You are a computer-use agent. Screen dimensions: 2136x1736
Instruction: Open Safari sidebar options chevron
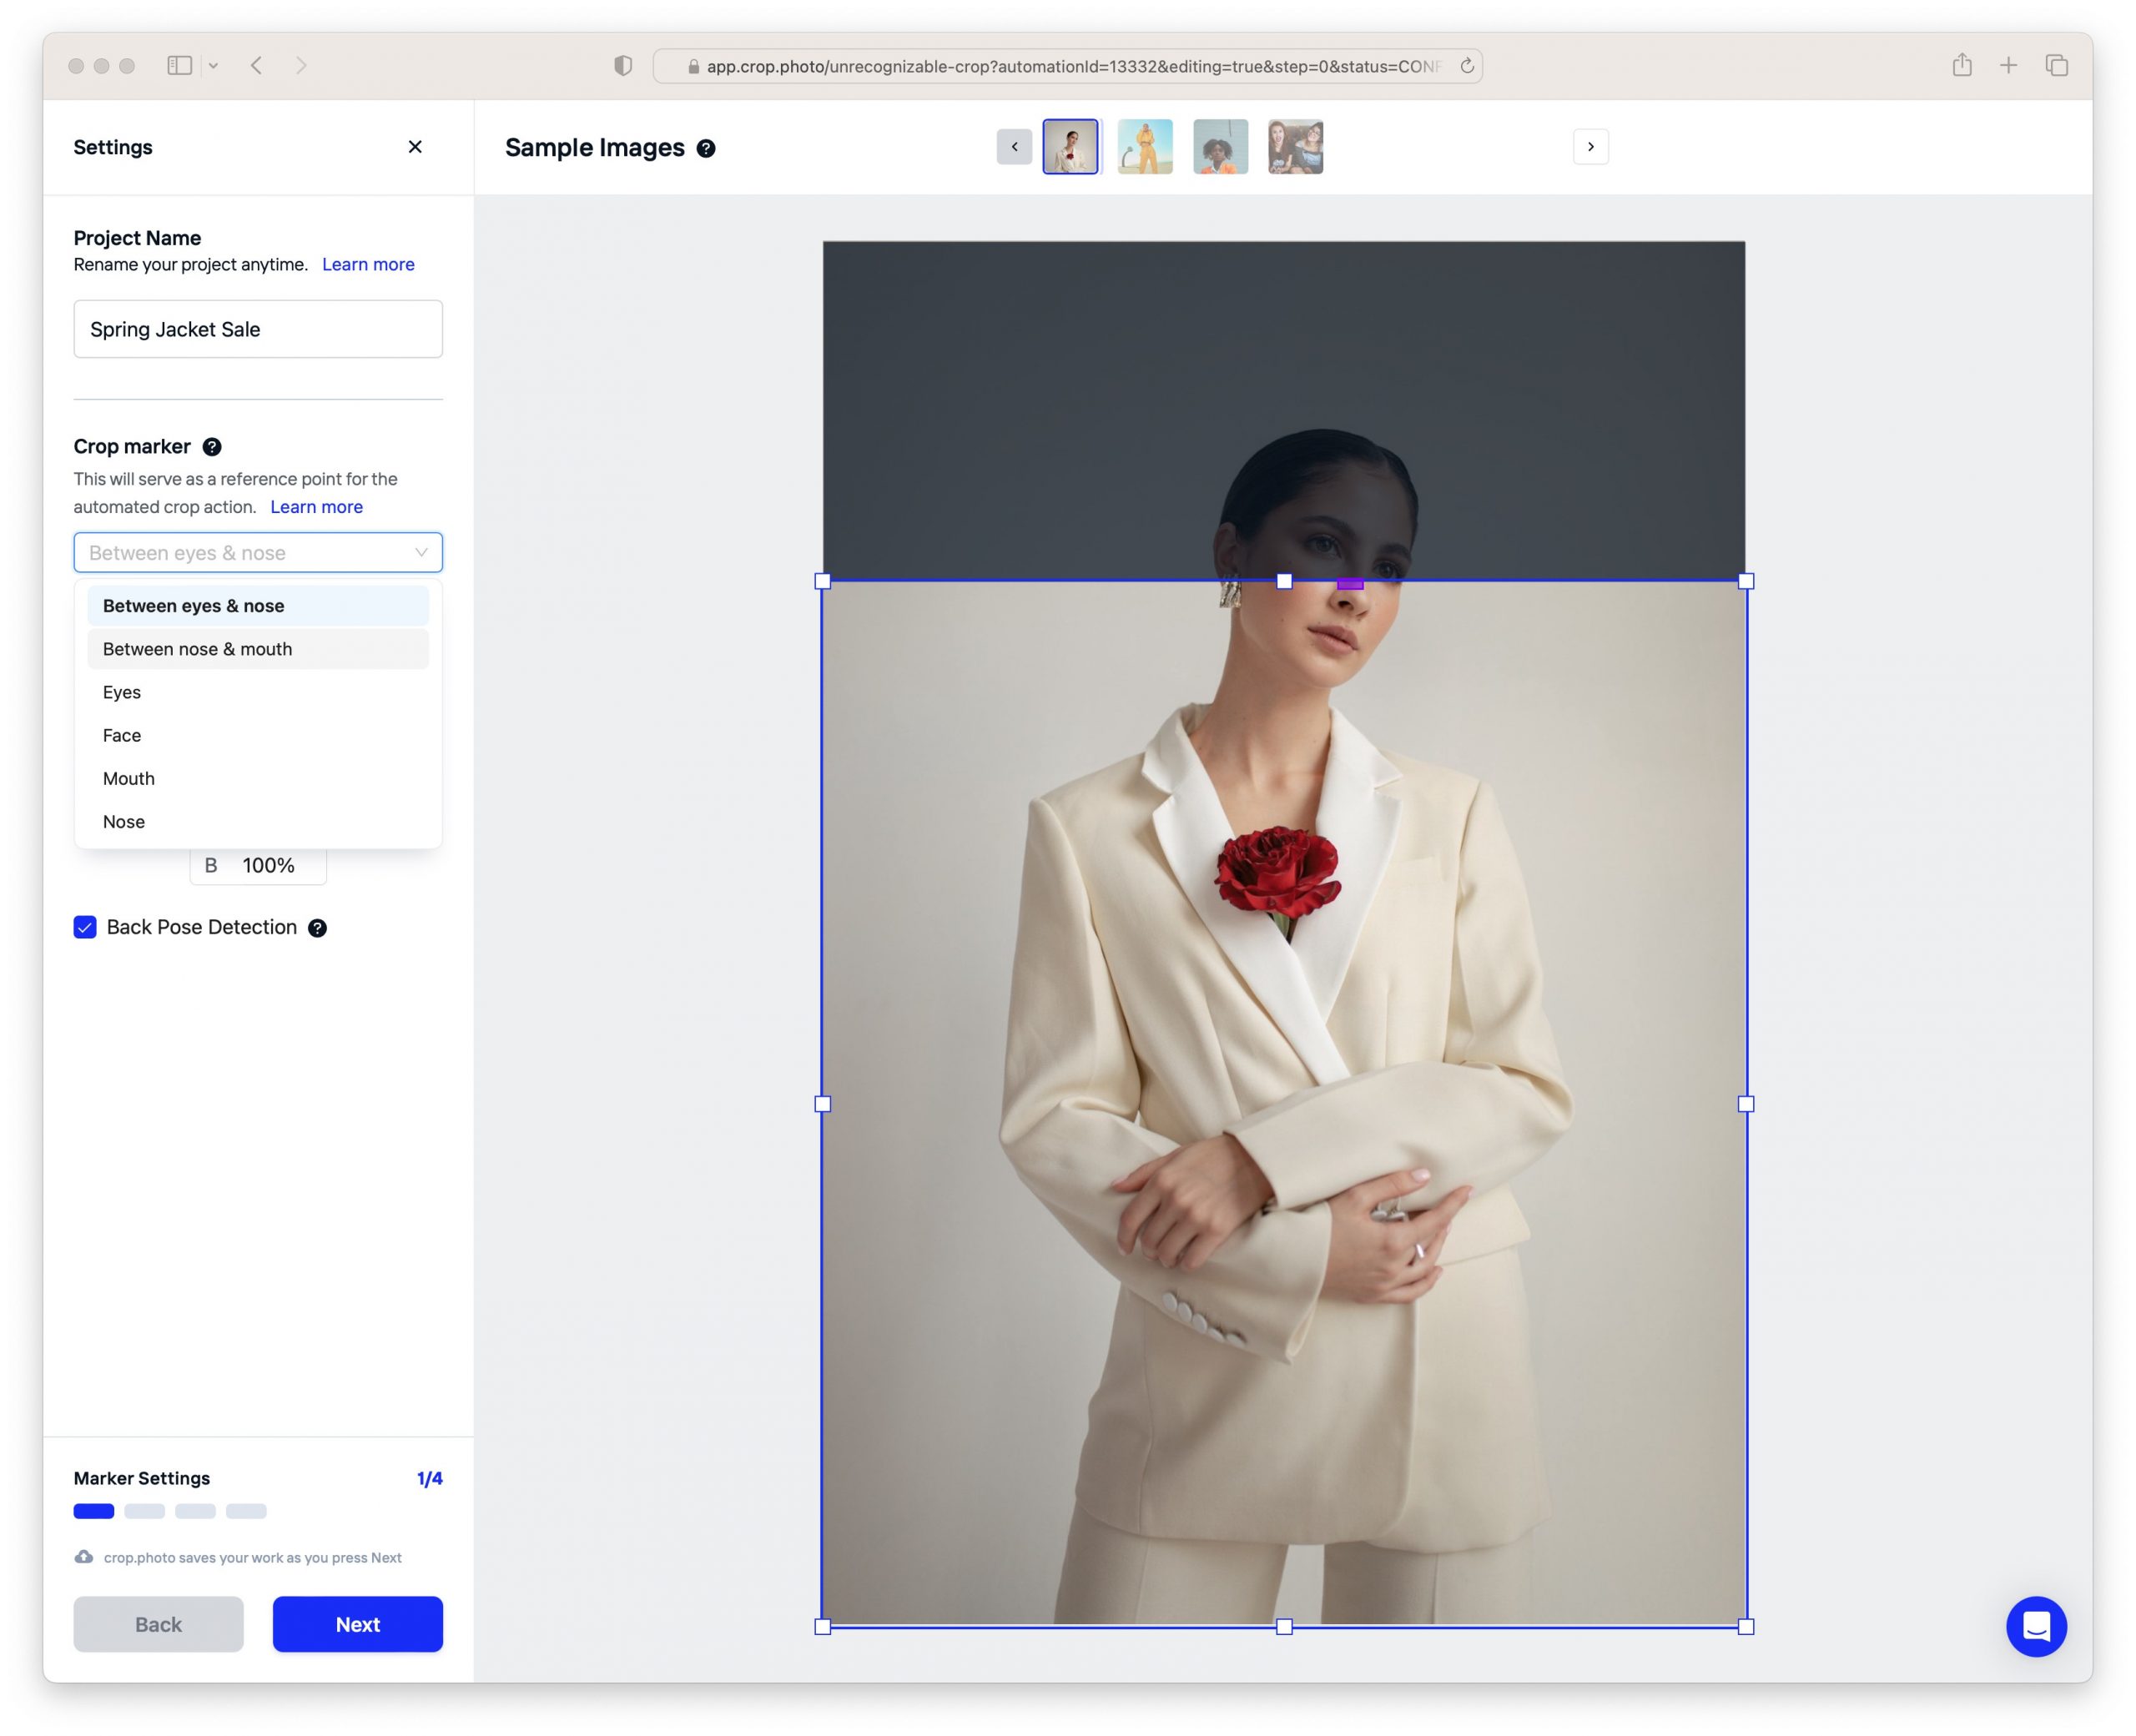point(213,66)
